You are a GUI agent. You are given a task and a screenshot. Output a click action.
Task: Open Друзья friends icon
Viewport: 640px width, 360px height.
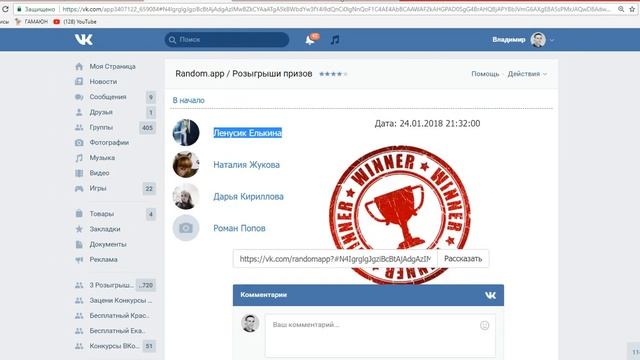pyautogui.click(x=79, y=112)
